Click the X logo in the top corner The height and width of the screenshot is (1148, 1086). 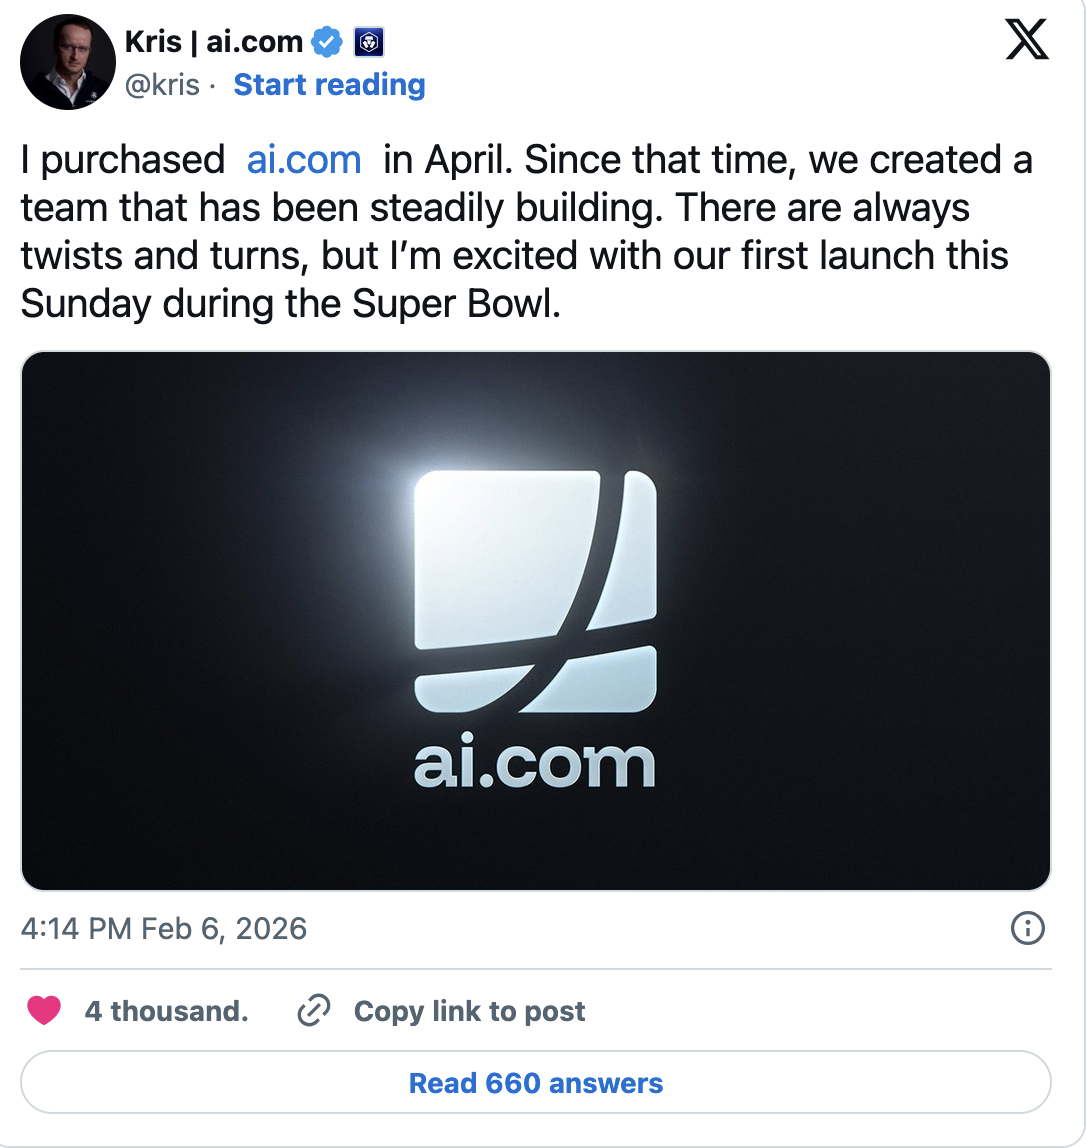click(x=1026, y=41)
